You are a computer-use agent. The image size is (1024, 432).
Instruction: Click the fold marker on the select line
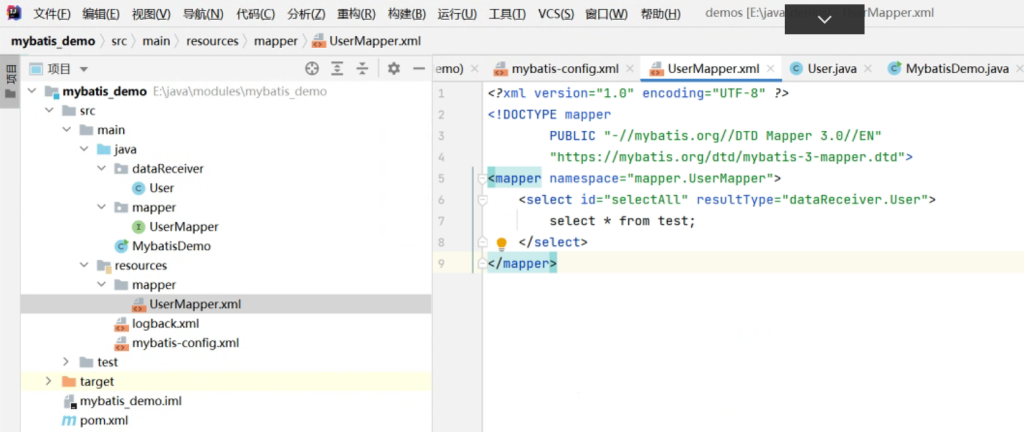tap(482, 200)
